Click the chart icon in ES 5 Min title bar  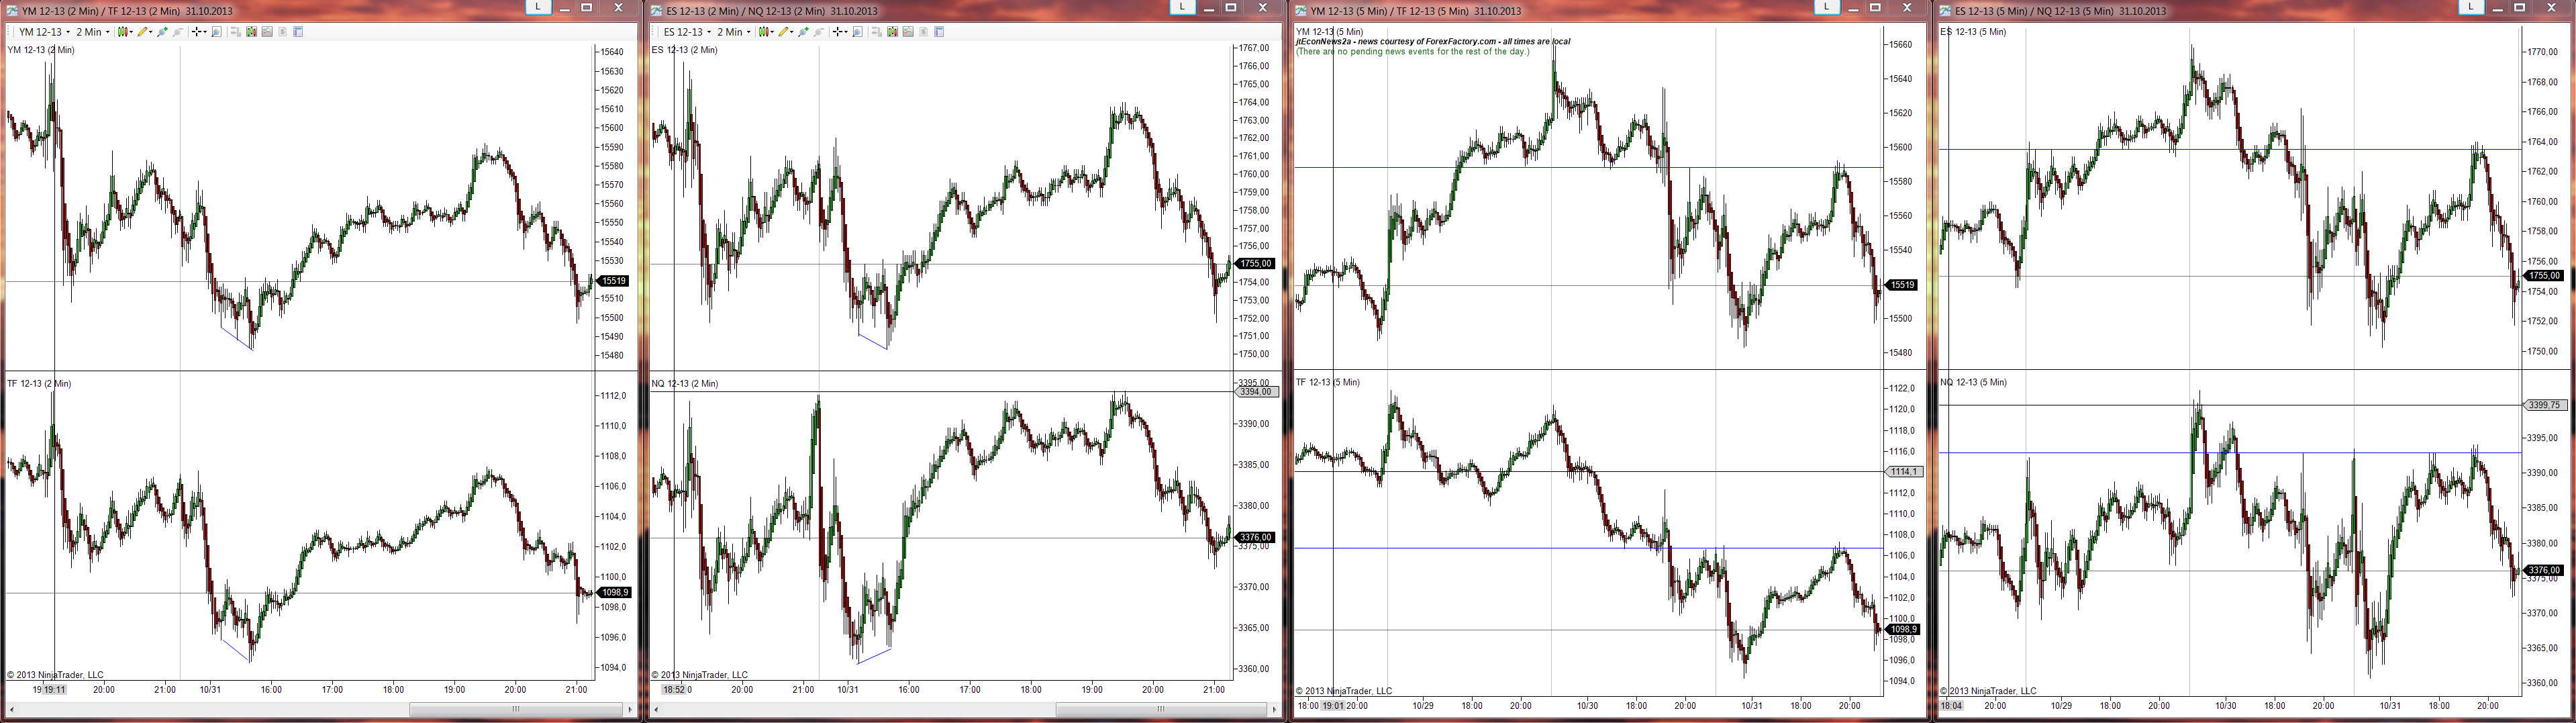coord(1945,10)
